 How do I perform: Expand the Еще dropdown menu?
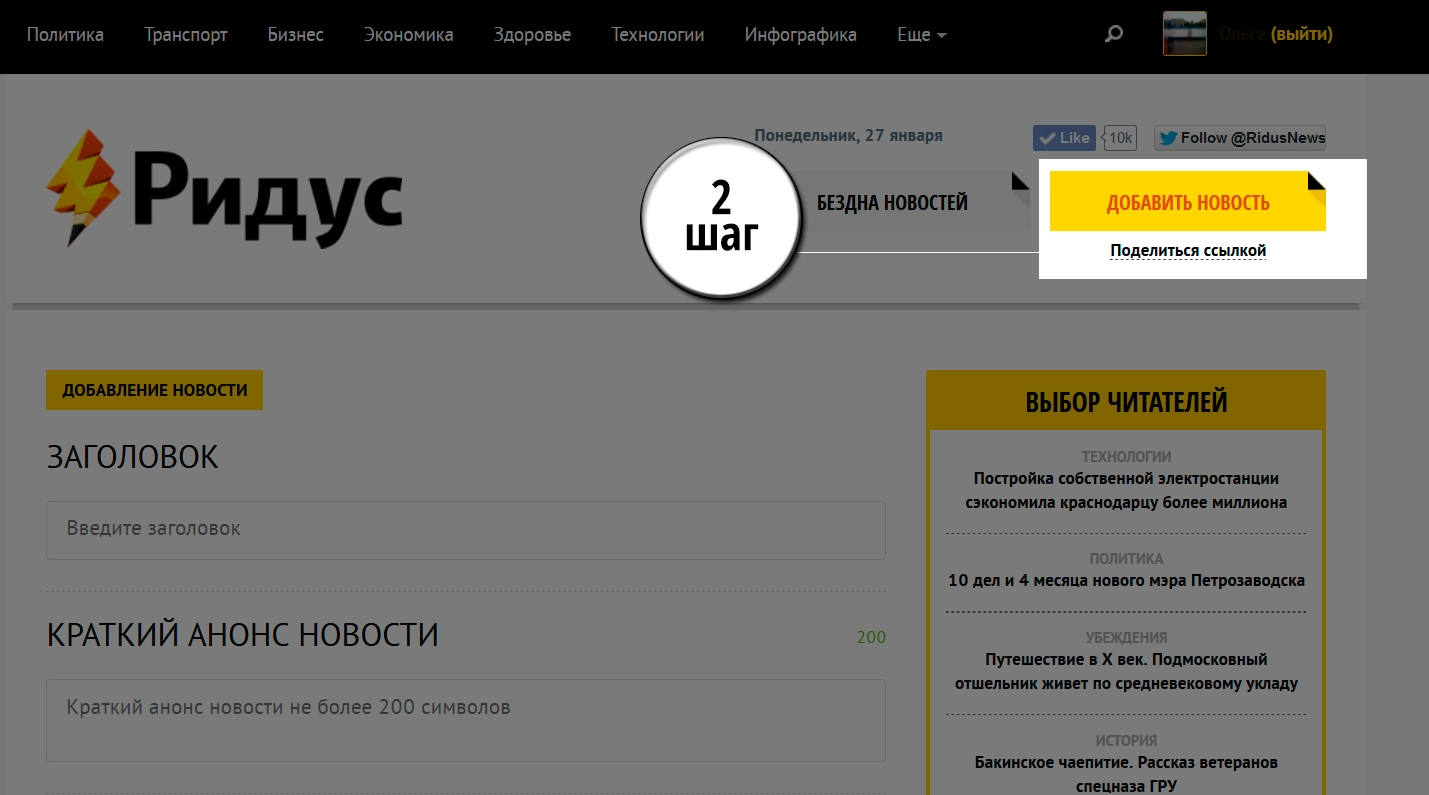pos(921,35)
